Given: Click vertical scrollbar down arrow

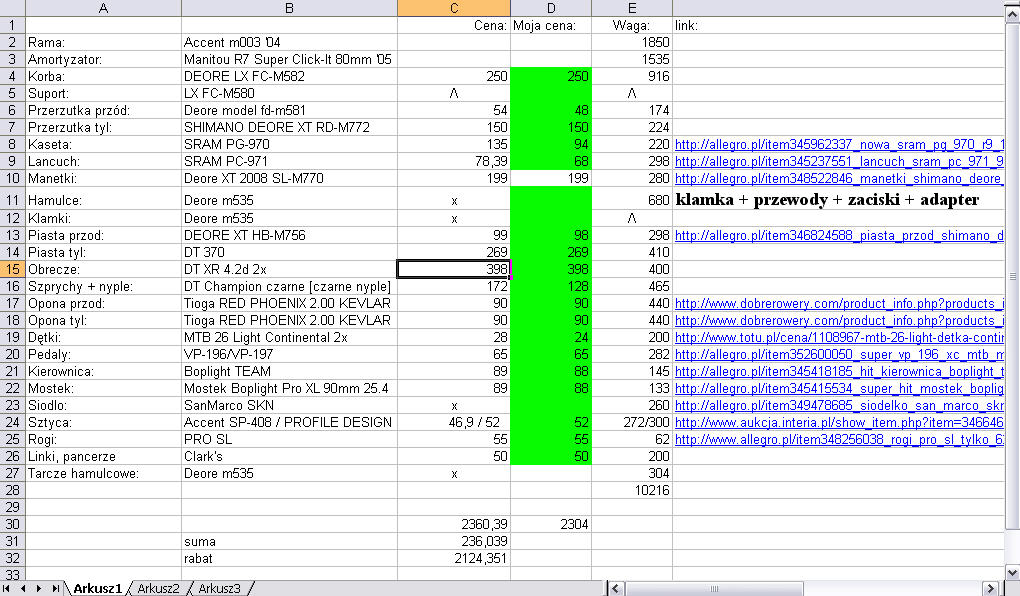Looking at the screenshot, I should coord(1012,573).
